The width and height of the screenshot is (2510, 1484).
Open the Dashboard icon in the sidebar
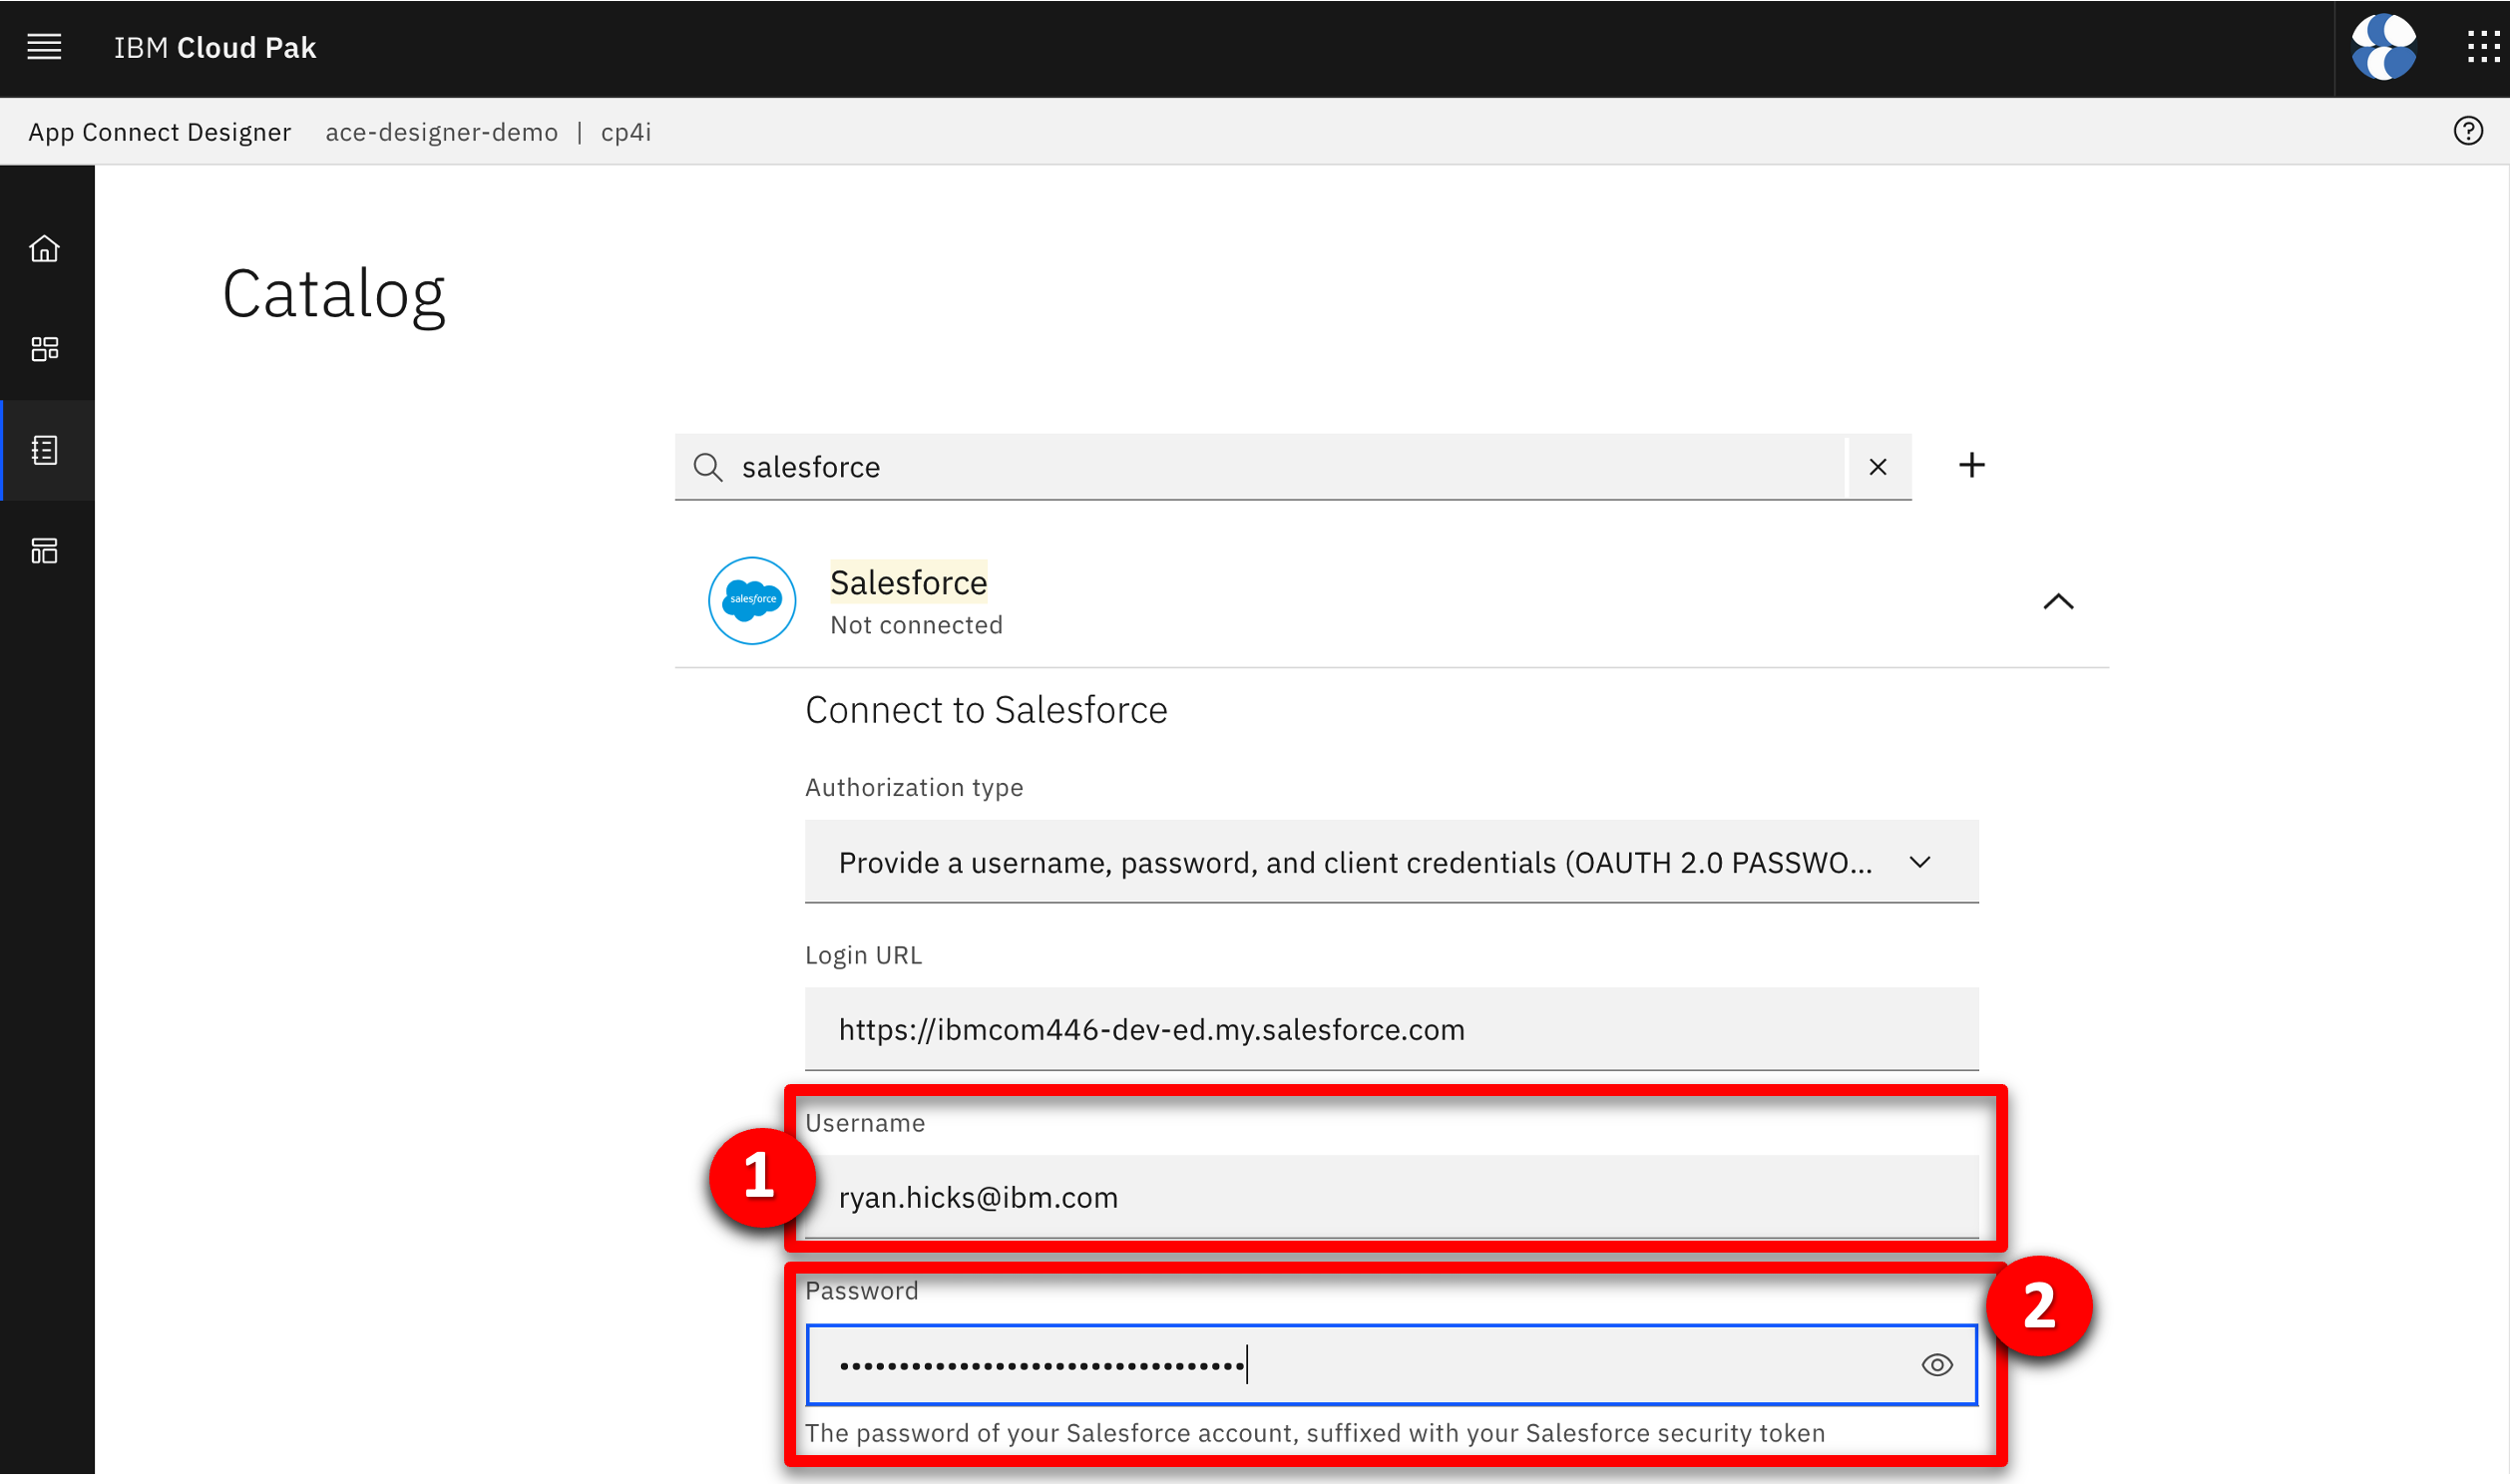pyautogui.click(x=44, y=349)
